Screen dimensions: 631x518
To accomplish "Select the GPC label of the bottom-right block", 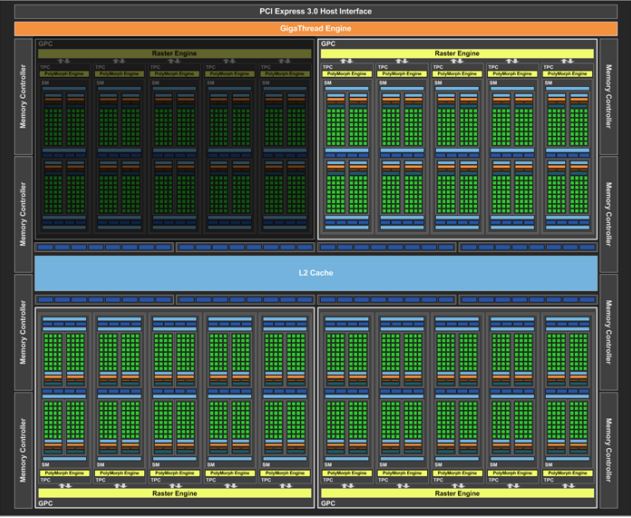I will point(328,503).
